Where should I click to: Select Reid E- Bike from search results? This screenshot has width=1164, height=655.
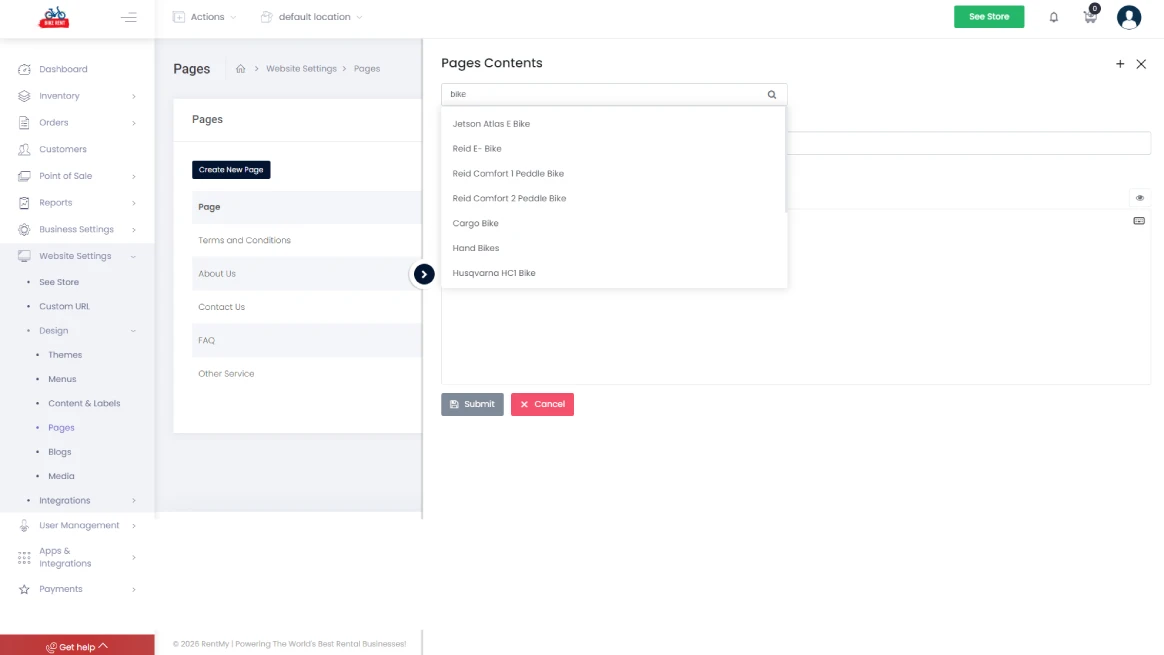477,148
